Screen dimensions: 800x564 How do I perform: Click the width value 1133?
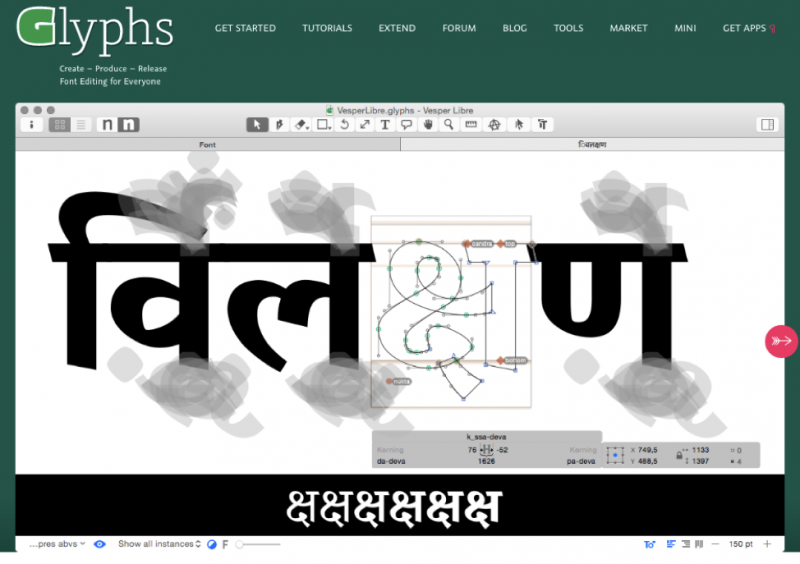click(701, 450)
